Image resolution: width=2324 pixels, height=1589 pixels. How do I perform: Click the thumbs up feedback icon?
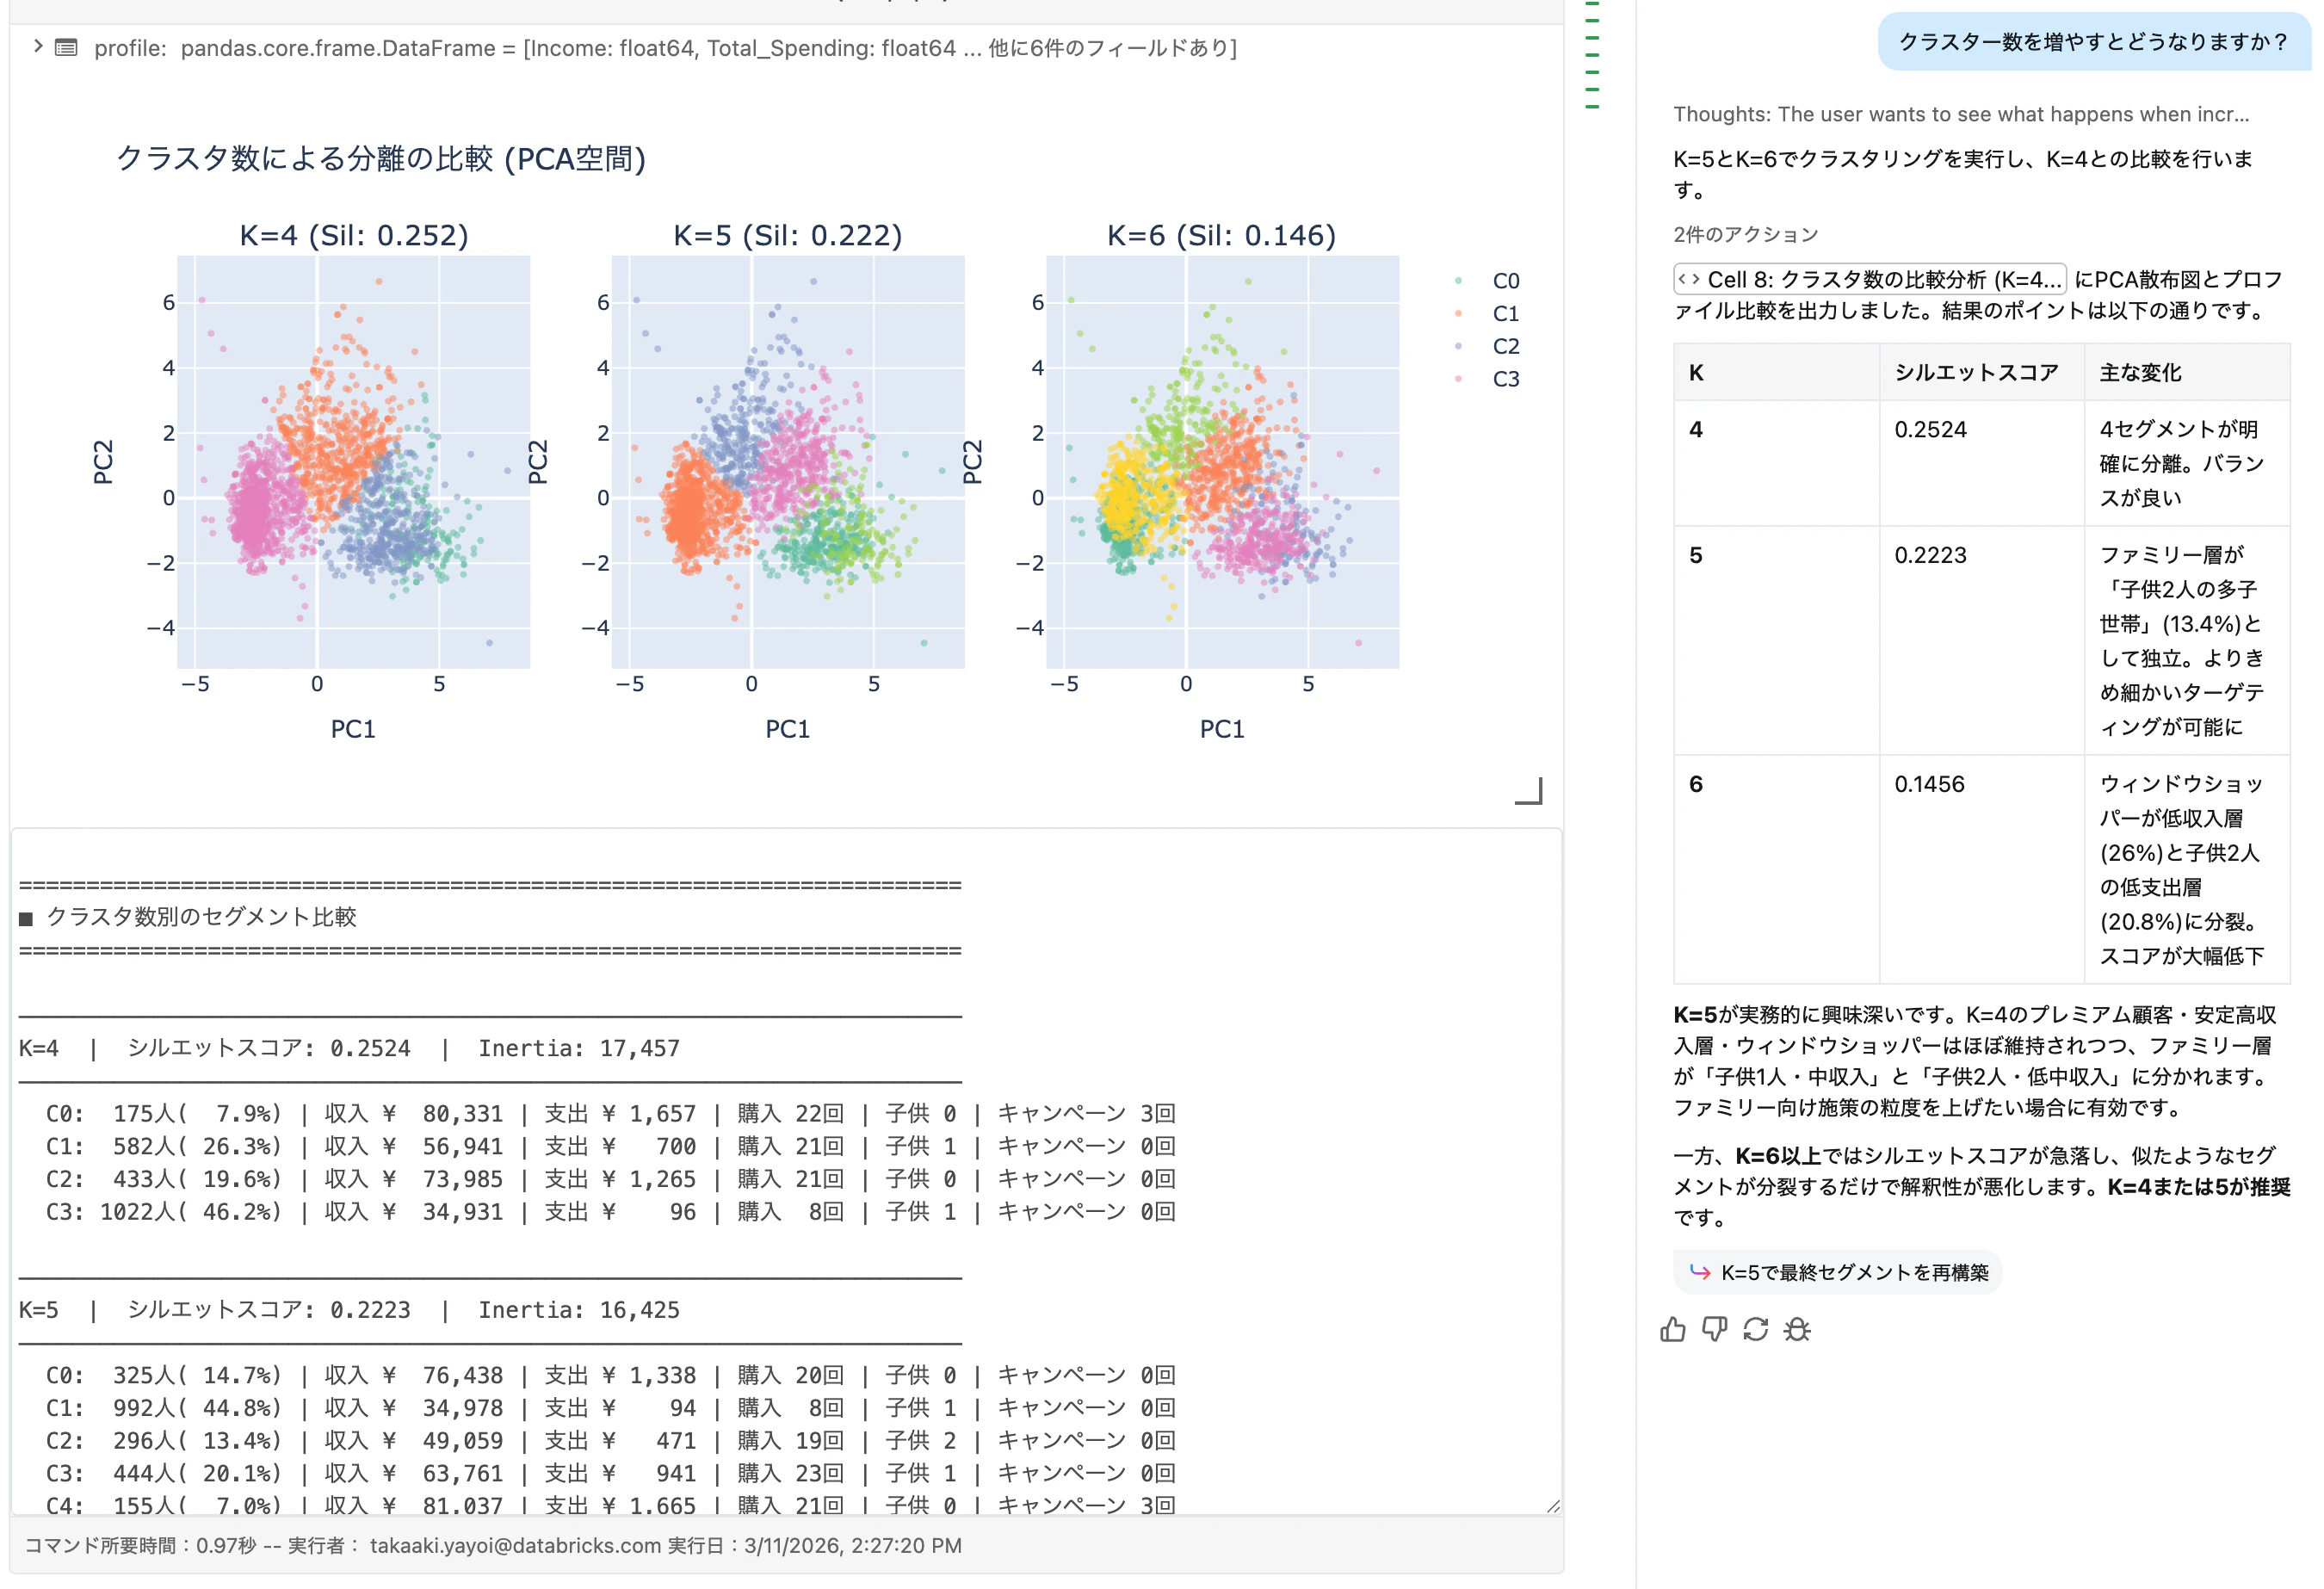click(x=1673, y=1329)
